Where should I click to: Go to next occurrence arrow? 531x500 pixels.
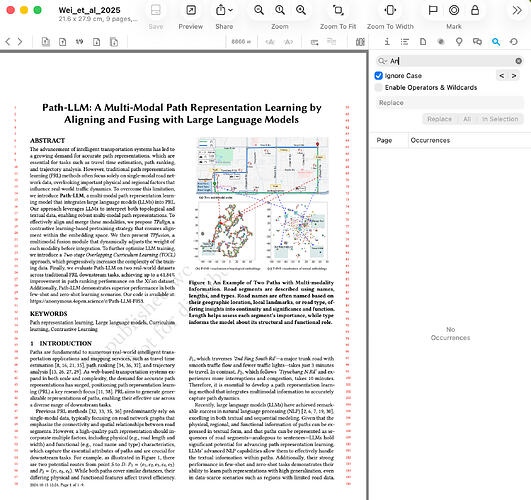tap(514, 76)
